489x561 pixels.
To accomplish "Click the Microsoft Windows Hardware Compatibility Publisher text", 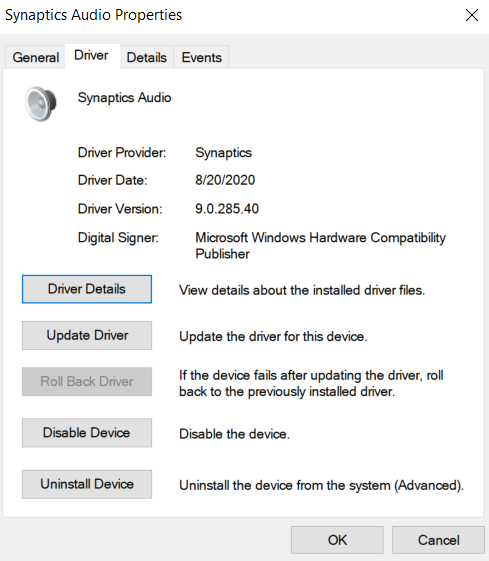I will pyautogui.click(x=321, y=245).
